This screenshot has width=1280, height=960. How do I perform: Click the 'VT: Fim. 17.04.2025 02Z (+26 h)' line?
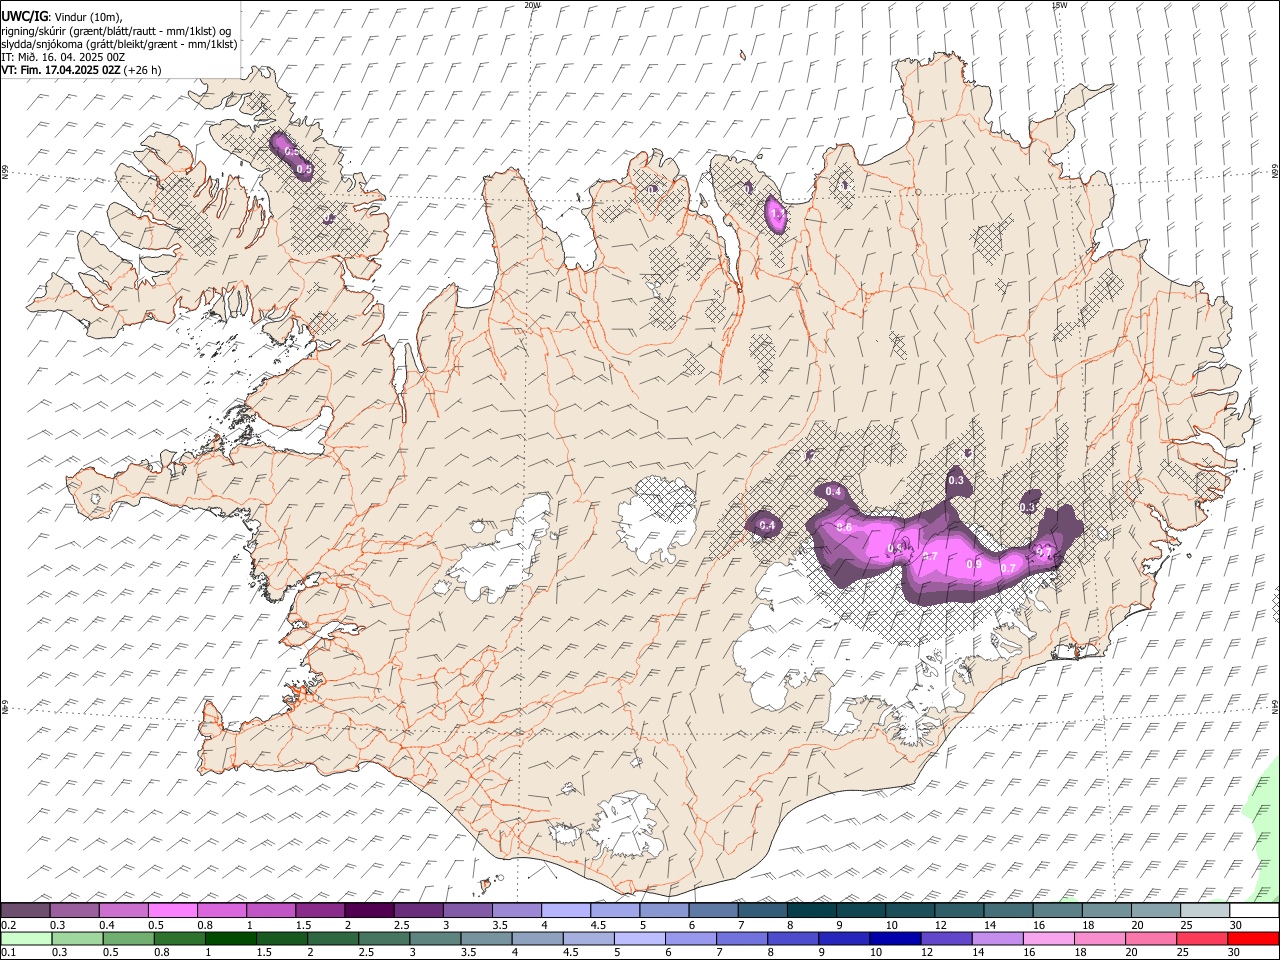[82, 70]
